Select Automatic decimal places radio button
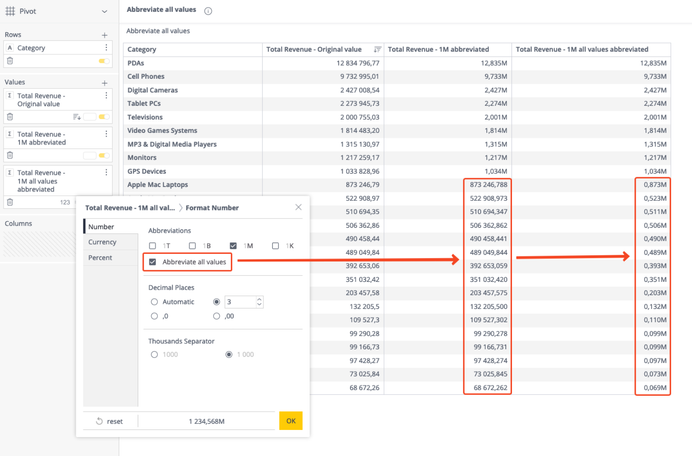Image resolution: width=692 pixels, height=456 pixels. (154, 301)
